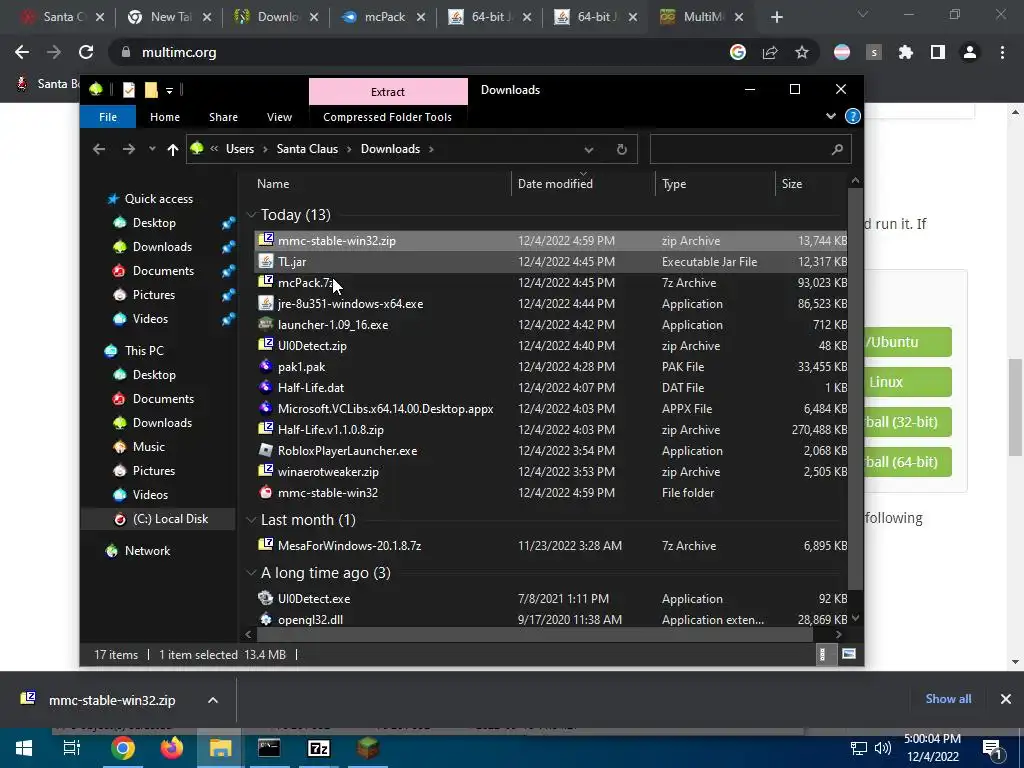Collapse the Today (13) group
Viewport: 1024px width, 768px height.
251,215
